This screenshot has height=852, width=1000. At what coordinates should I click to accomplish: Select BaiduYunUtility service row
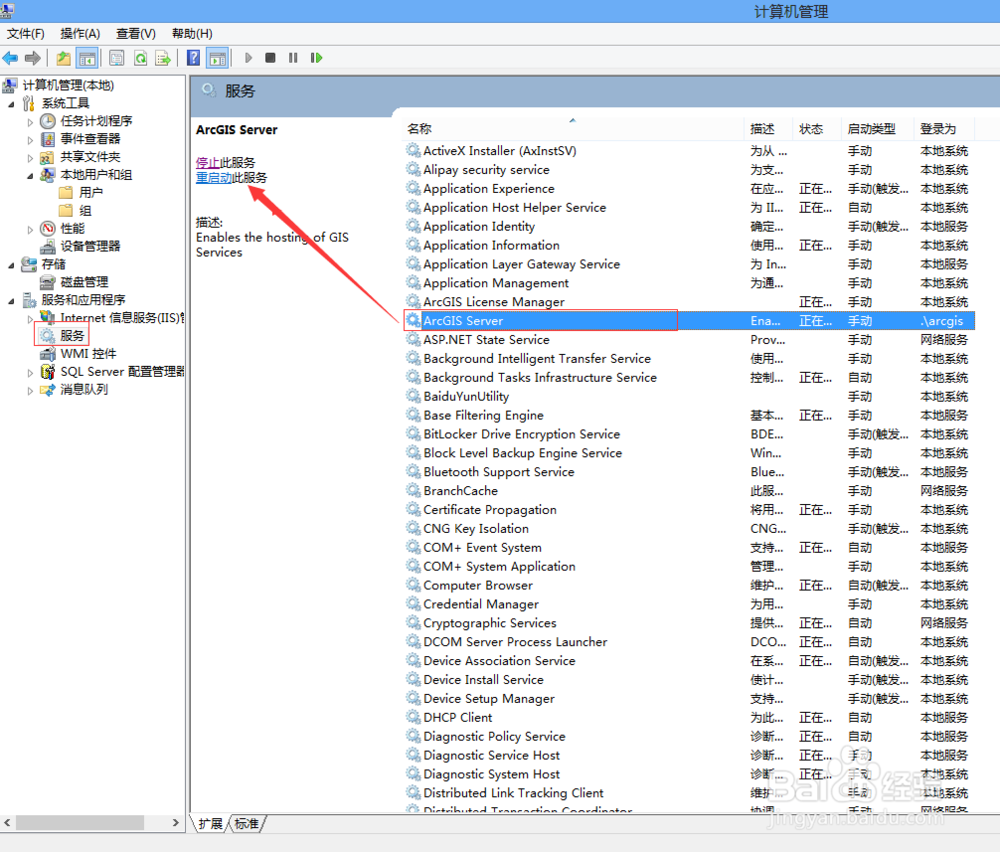(x=689, y=397)
